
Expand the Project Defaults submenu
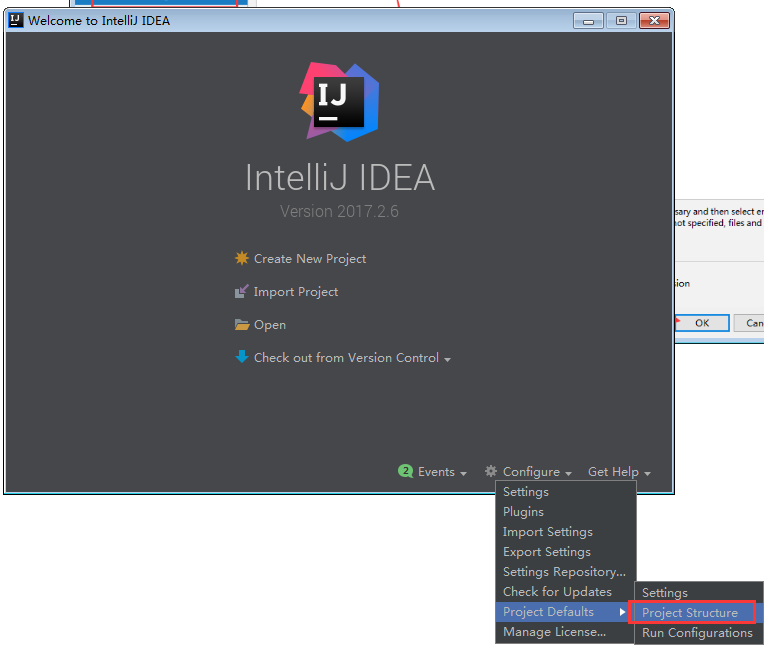click(563, 612)
